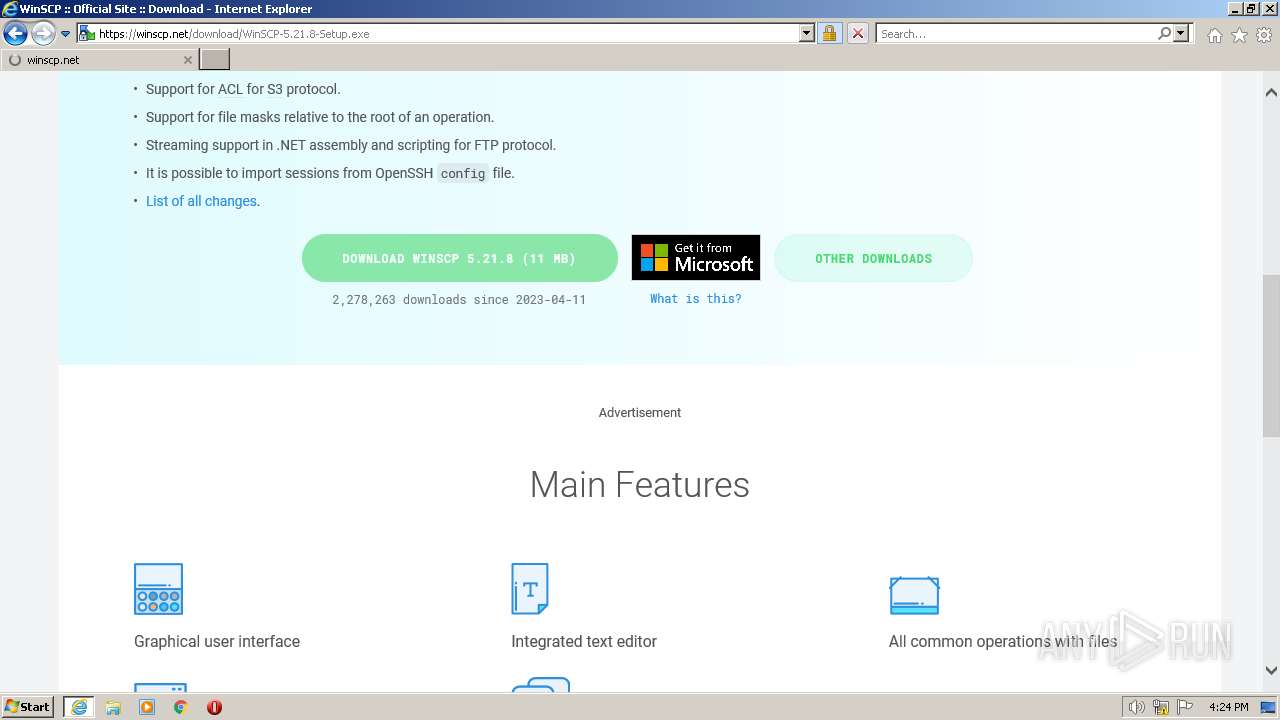Open the red Opera-style taskbar icon
Image resolution: width=1280 pixels, height=720 pixels.
[214, 707]
